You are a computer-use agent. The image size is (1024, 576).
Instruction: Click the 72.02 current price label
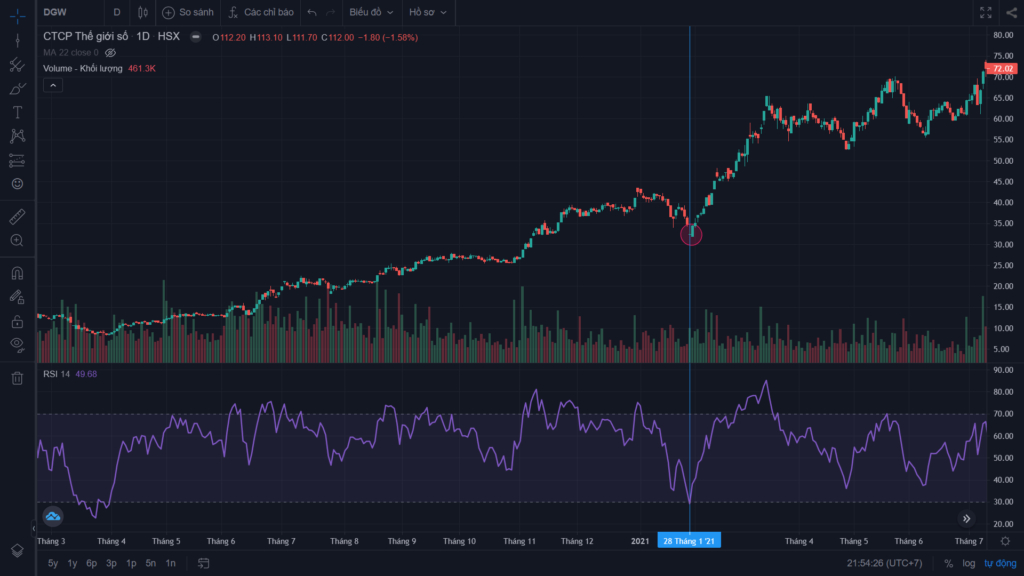click(1002, 69)
